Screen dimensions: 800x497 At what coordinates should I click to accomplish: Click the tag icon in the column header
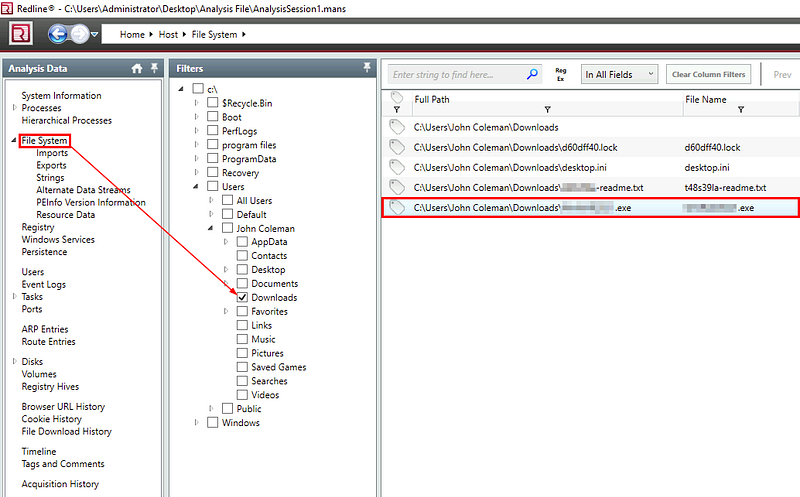click(x=396, y=97)
